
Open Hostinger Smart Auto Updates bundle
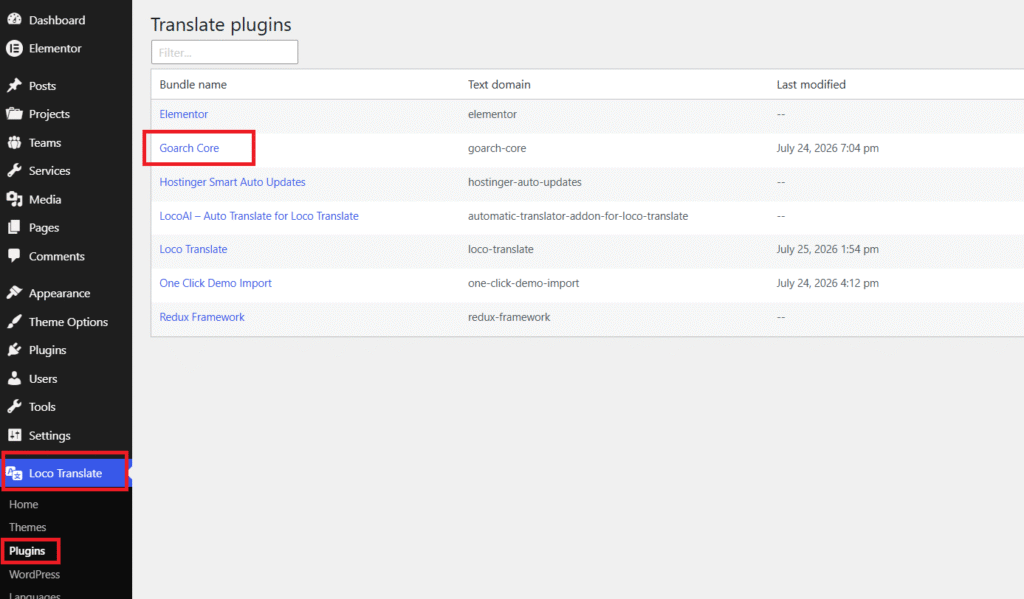pos(232,182)
